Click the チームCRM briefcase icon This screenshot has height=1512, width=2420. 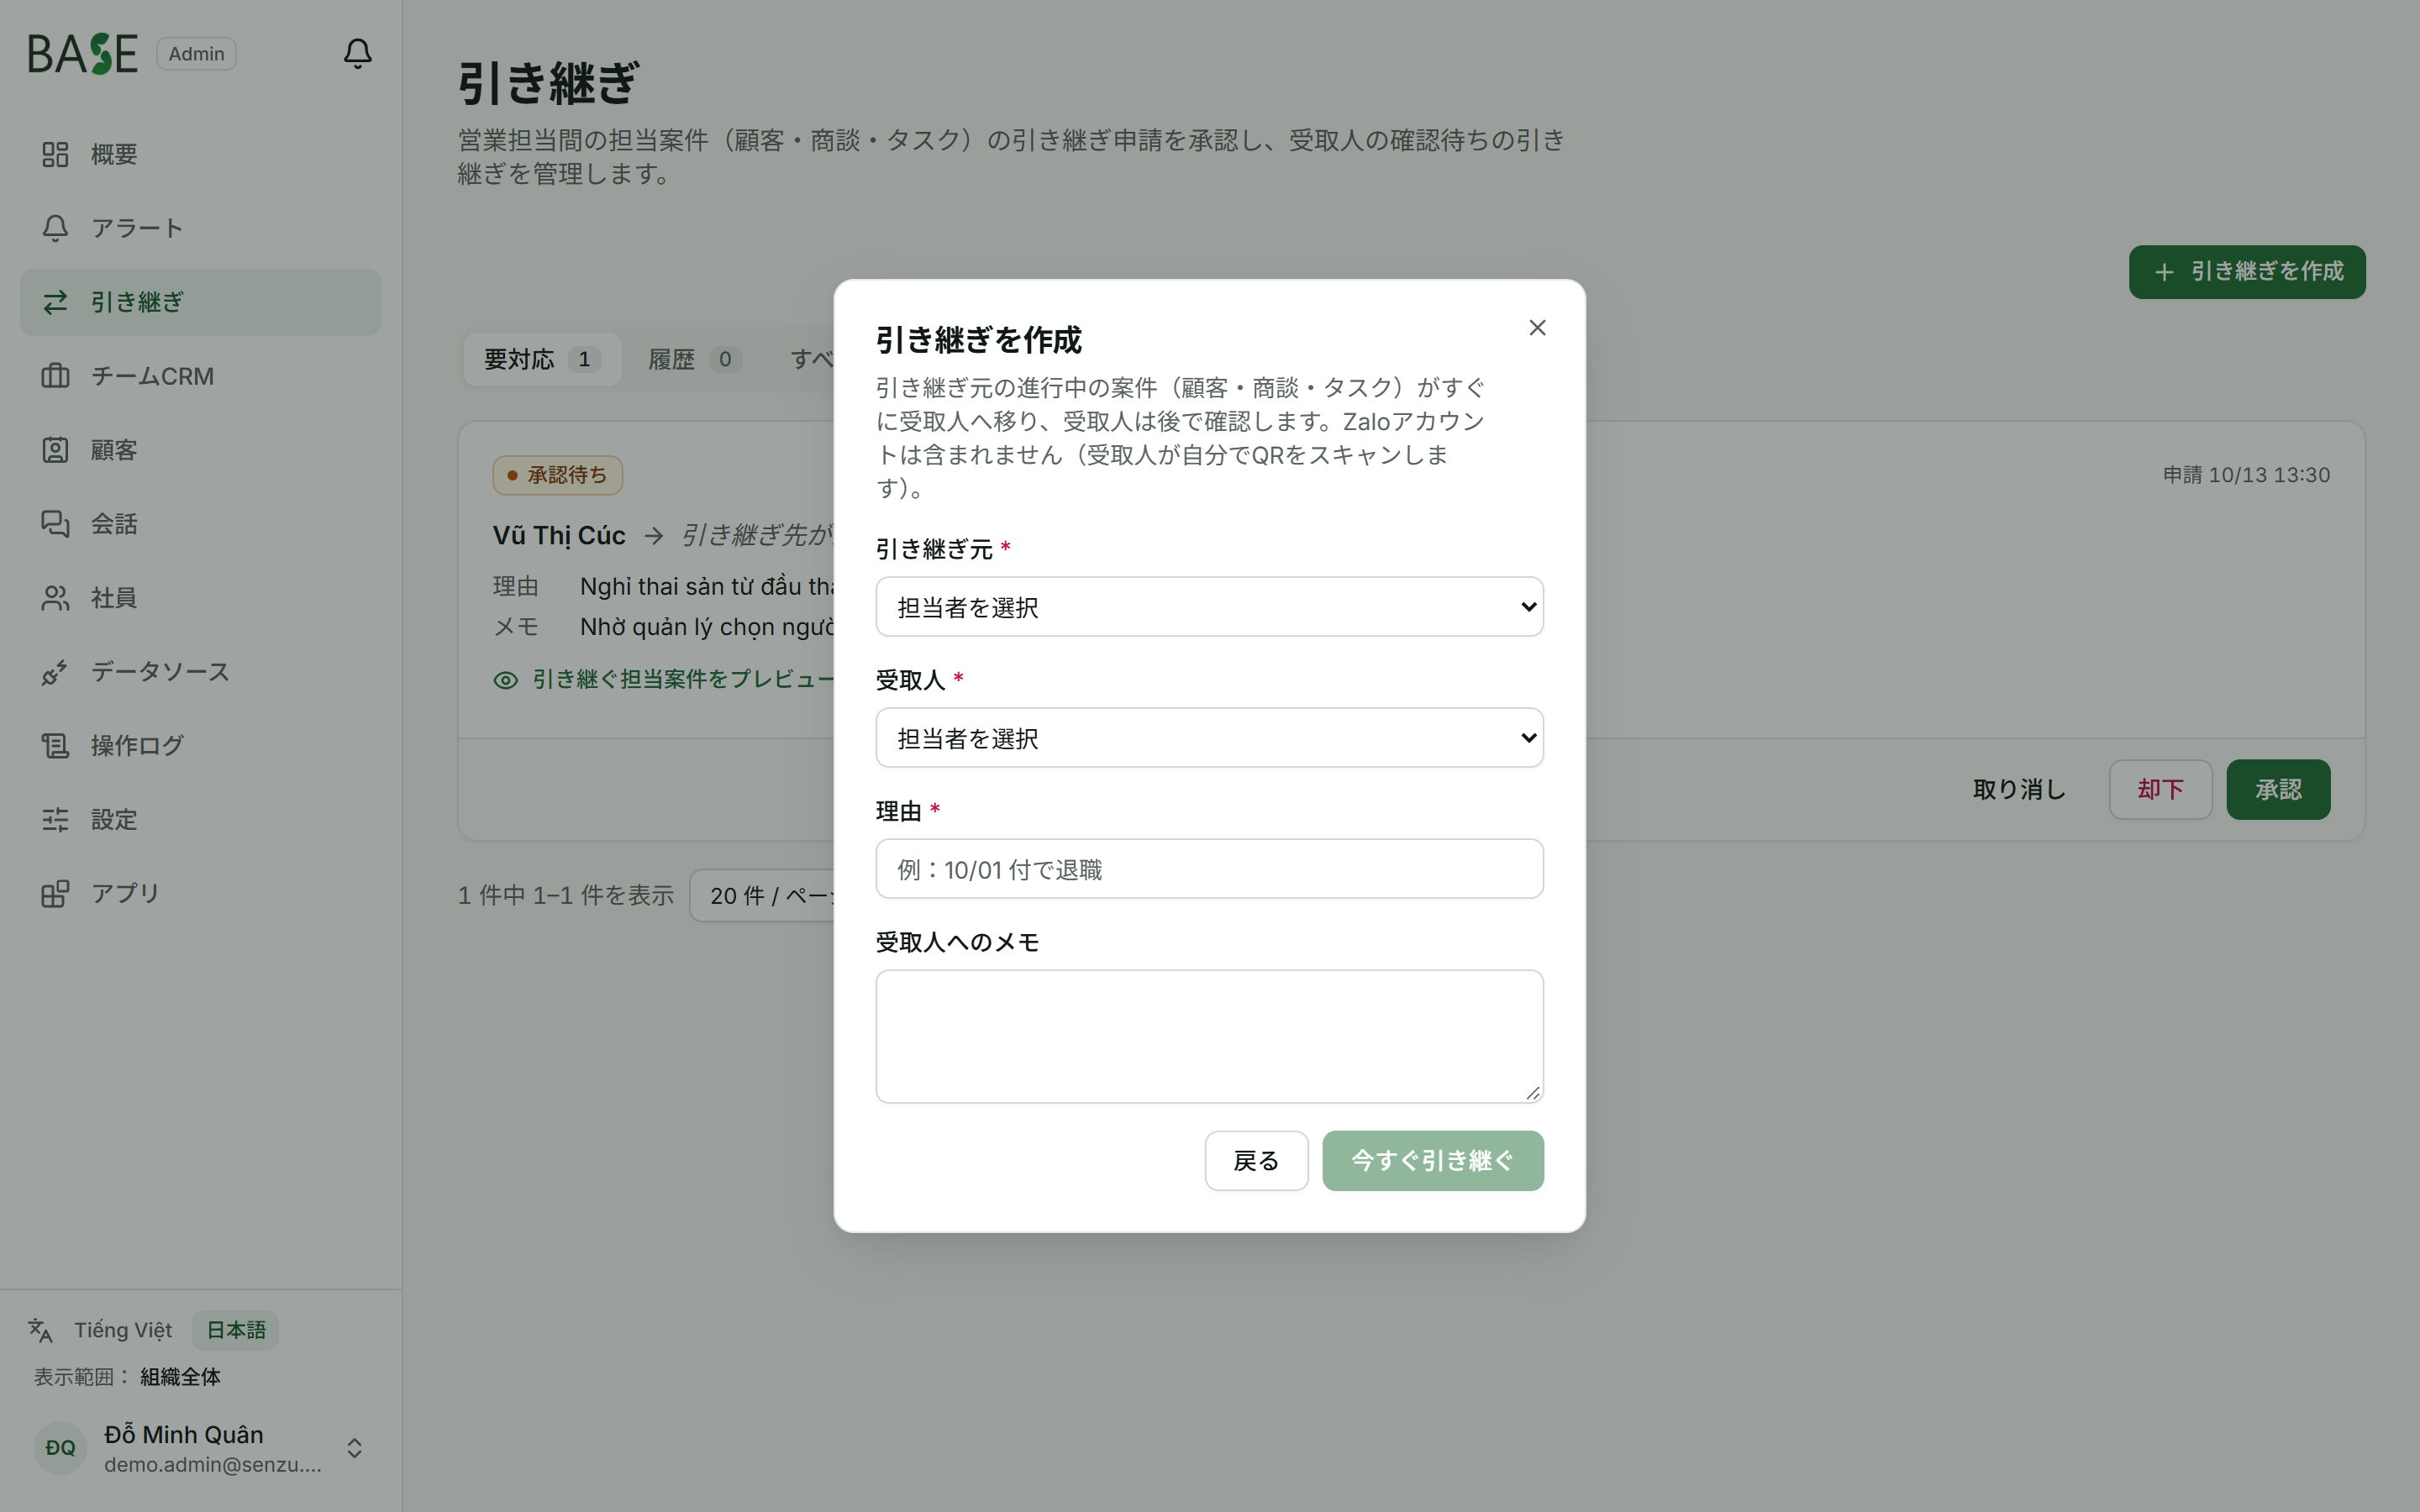(x=55, y=376)
